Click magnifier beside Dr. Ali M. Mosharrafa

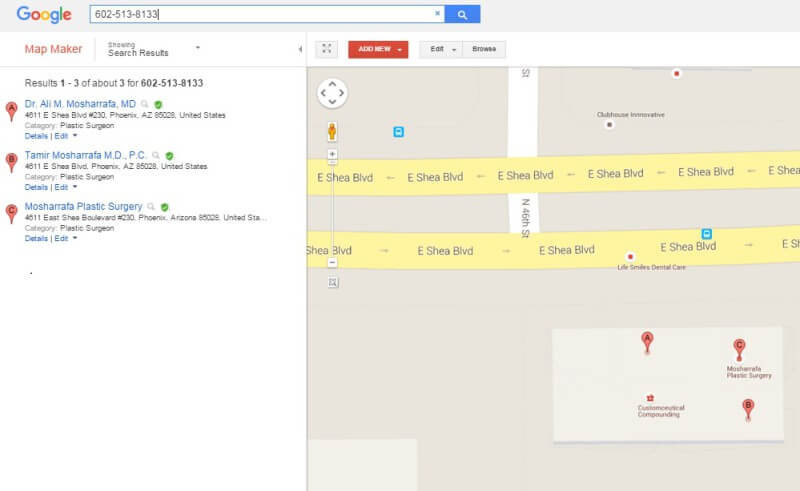[144, 104]
